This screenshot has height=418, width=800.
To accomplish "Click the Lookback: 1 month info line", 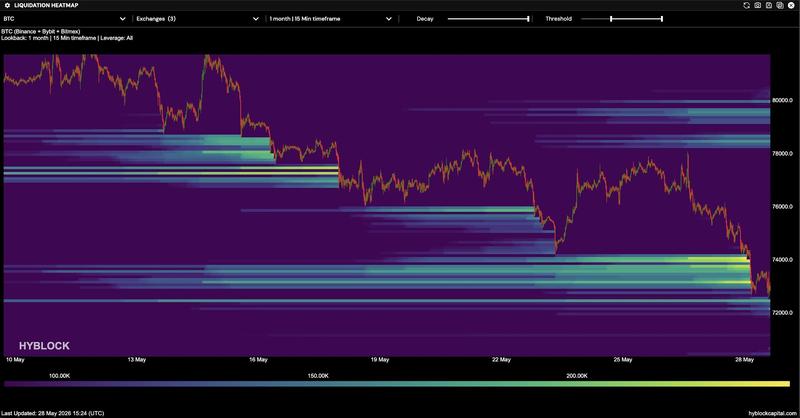I will [x=67, y=38].
